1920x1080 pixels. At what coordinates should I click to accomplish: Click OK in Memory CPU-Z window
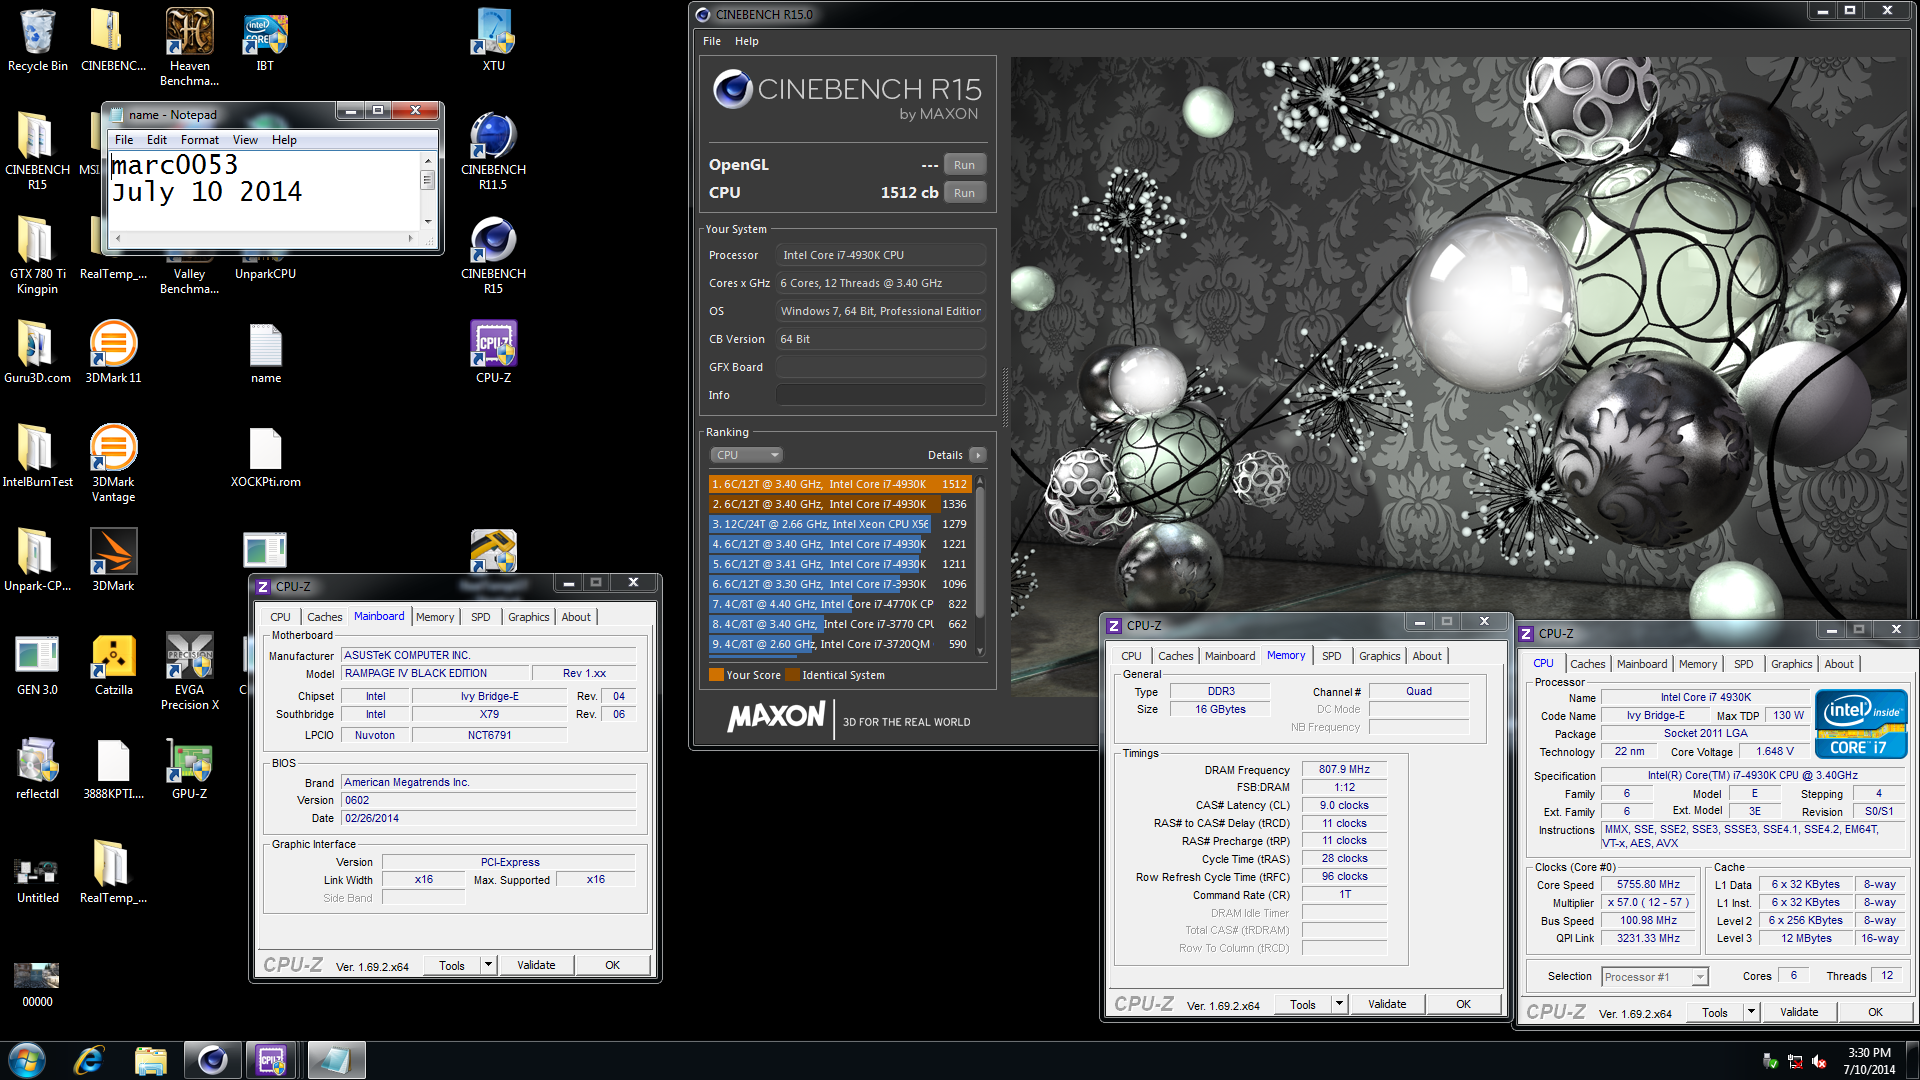(1463, 1004)
